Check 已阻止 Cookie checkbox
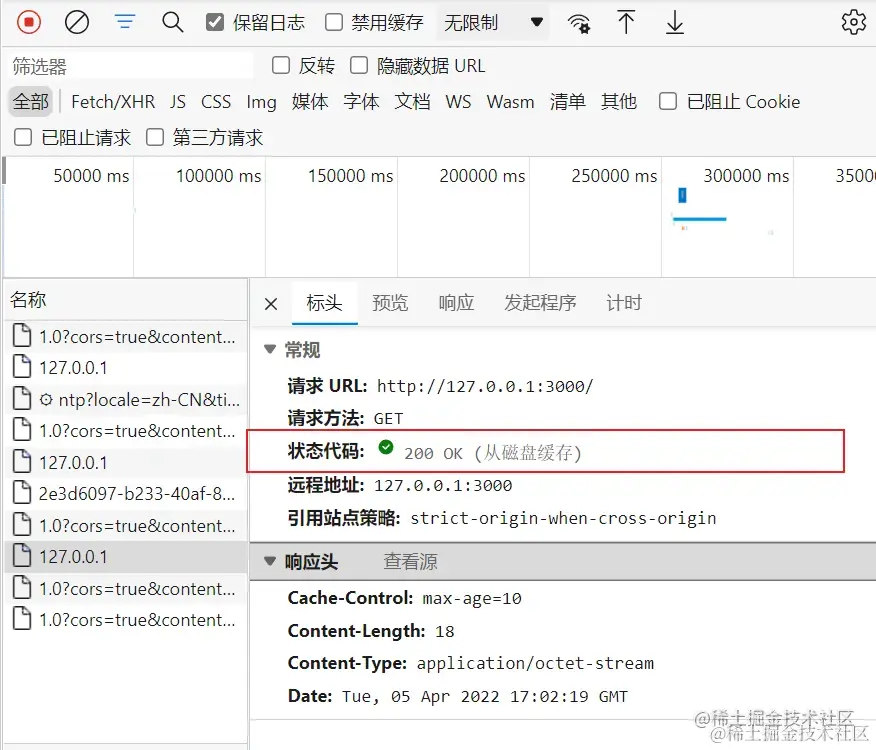The image size is (876, 750). coord(668,101)
